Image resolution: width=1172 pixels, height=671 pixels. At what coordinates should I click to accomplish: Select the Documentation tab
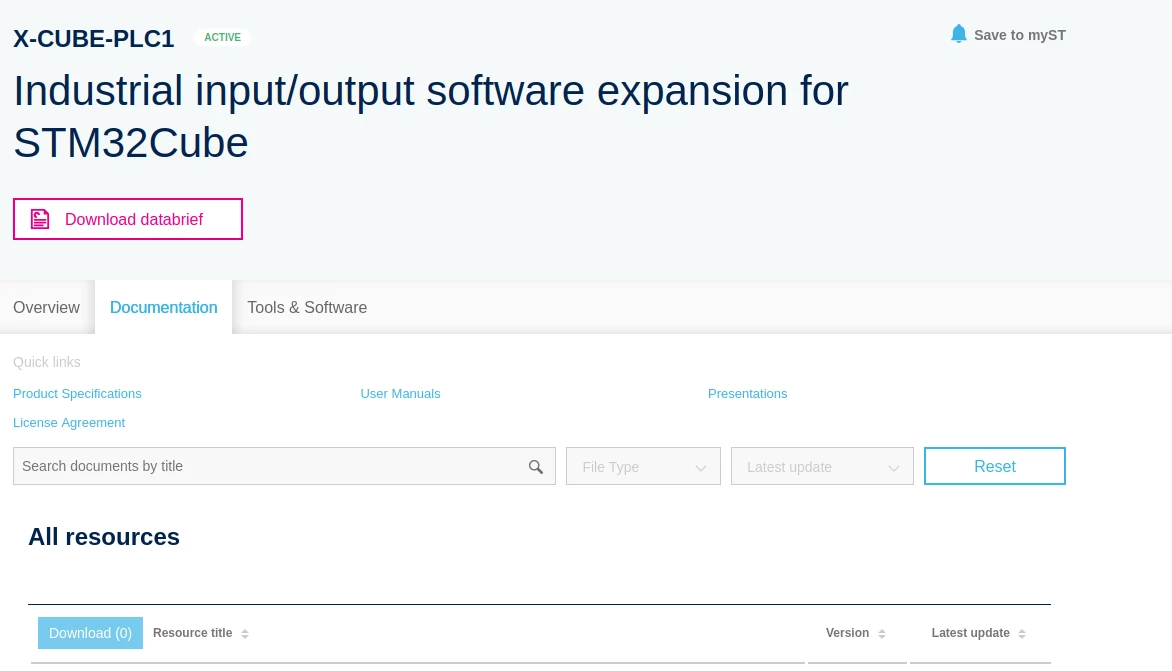click(x=164, y=307)
